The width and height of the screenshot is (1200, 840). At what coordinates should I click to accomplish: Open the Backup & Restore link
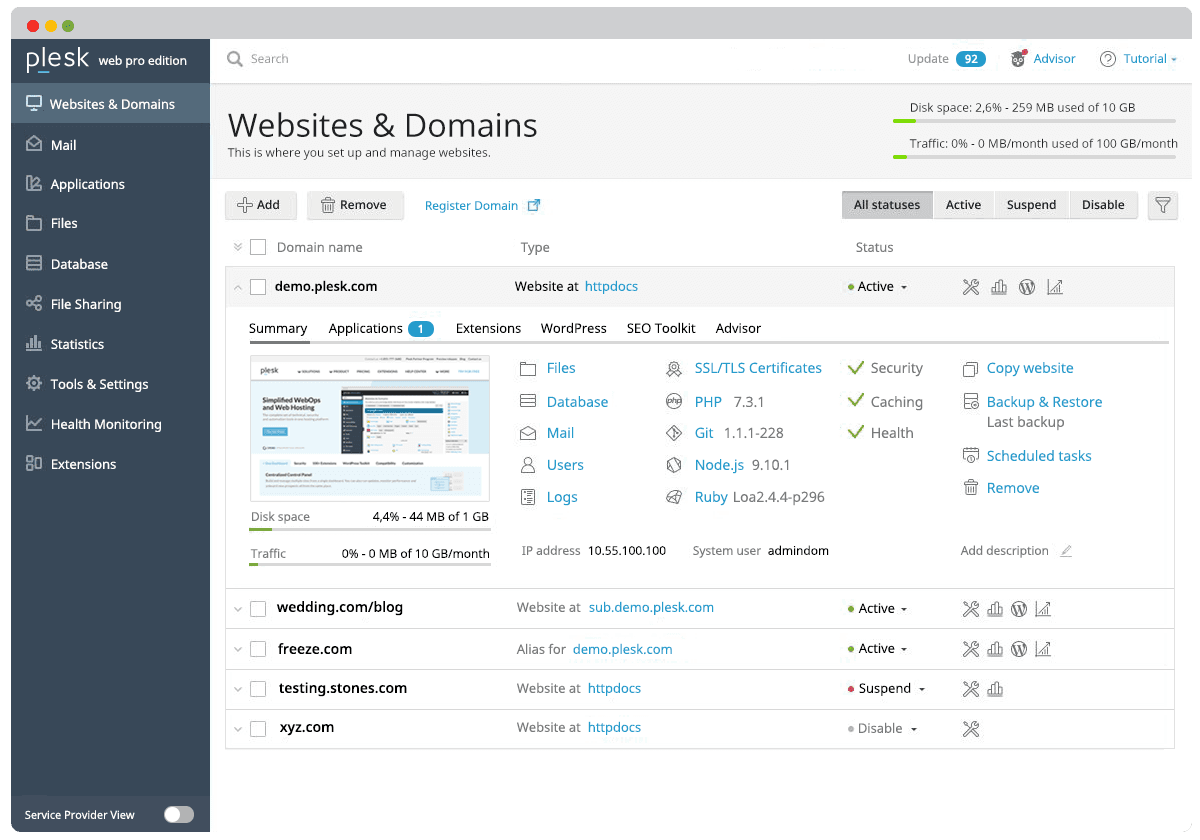[x=1044, y=402]
